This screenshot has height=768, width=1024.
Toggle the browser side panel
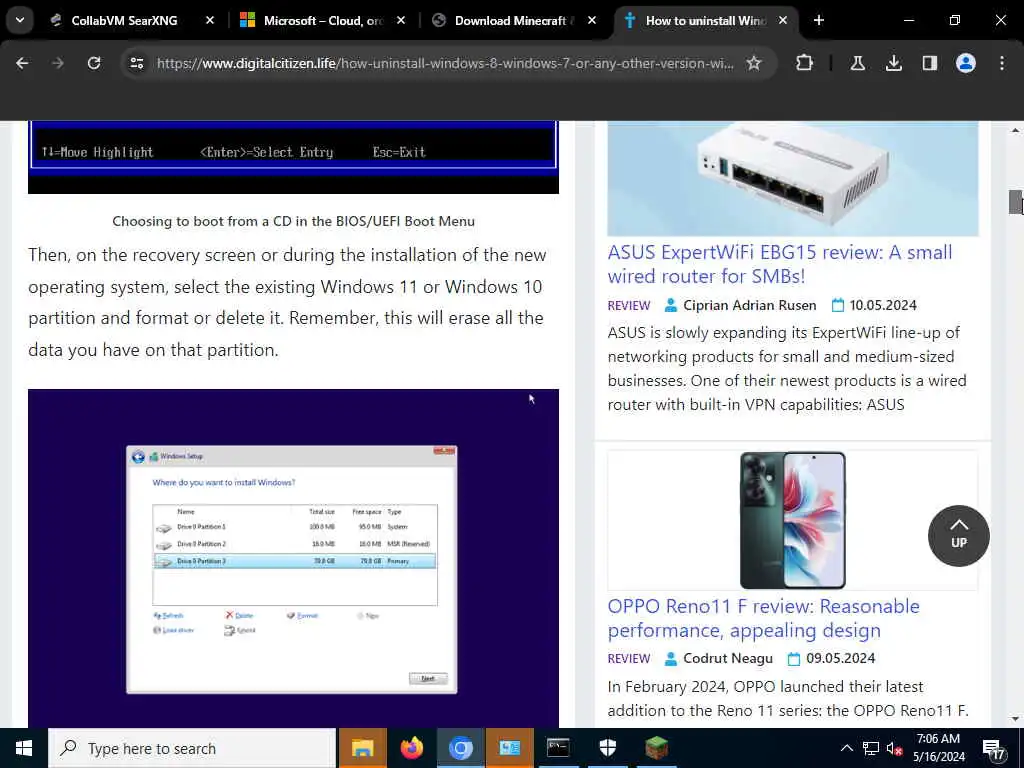pyautogui.click(x=930, y=63)
